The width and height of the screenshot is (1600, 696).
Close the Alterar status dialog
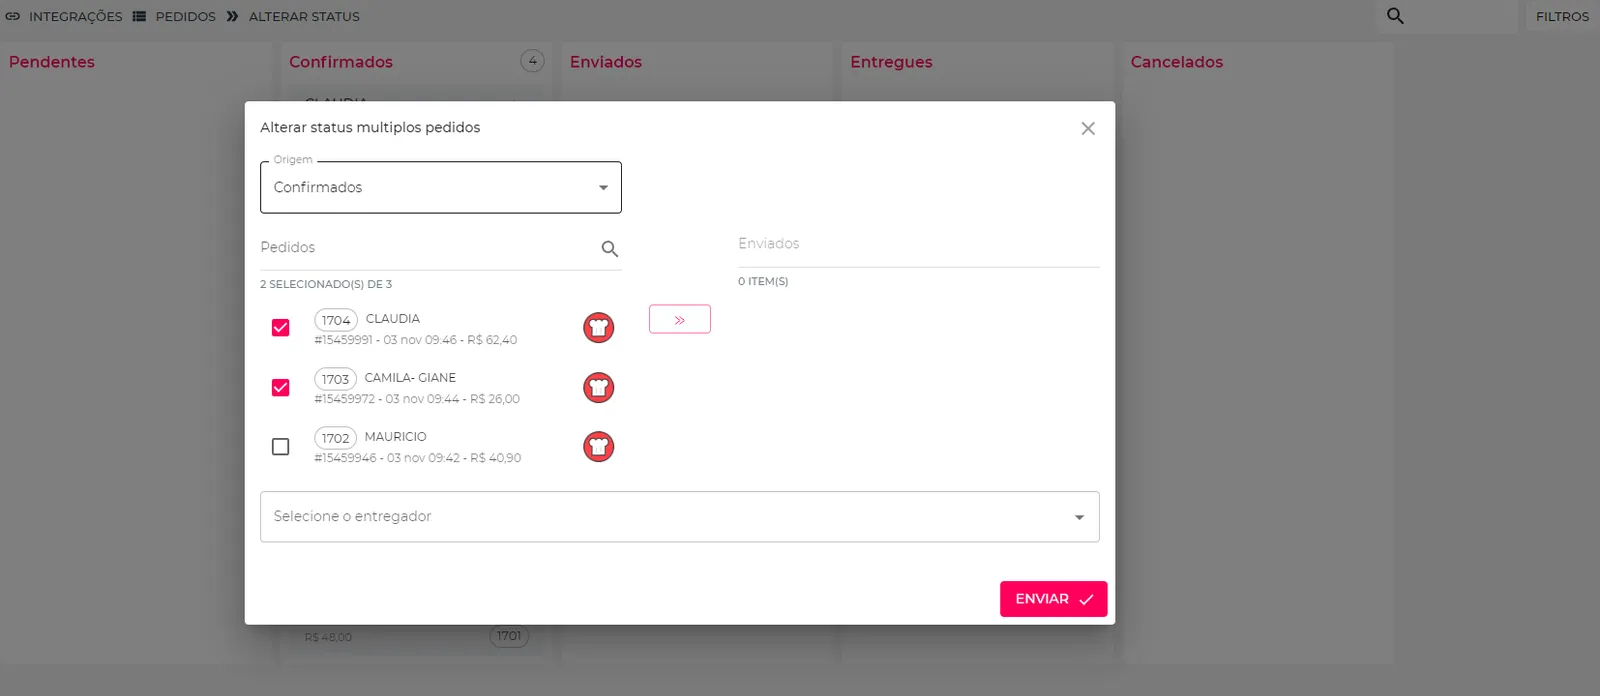coord(1088,128)
